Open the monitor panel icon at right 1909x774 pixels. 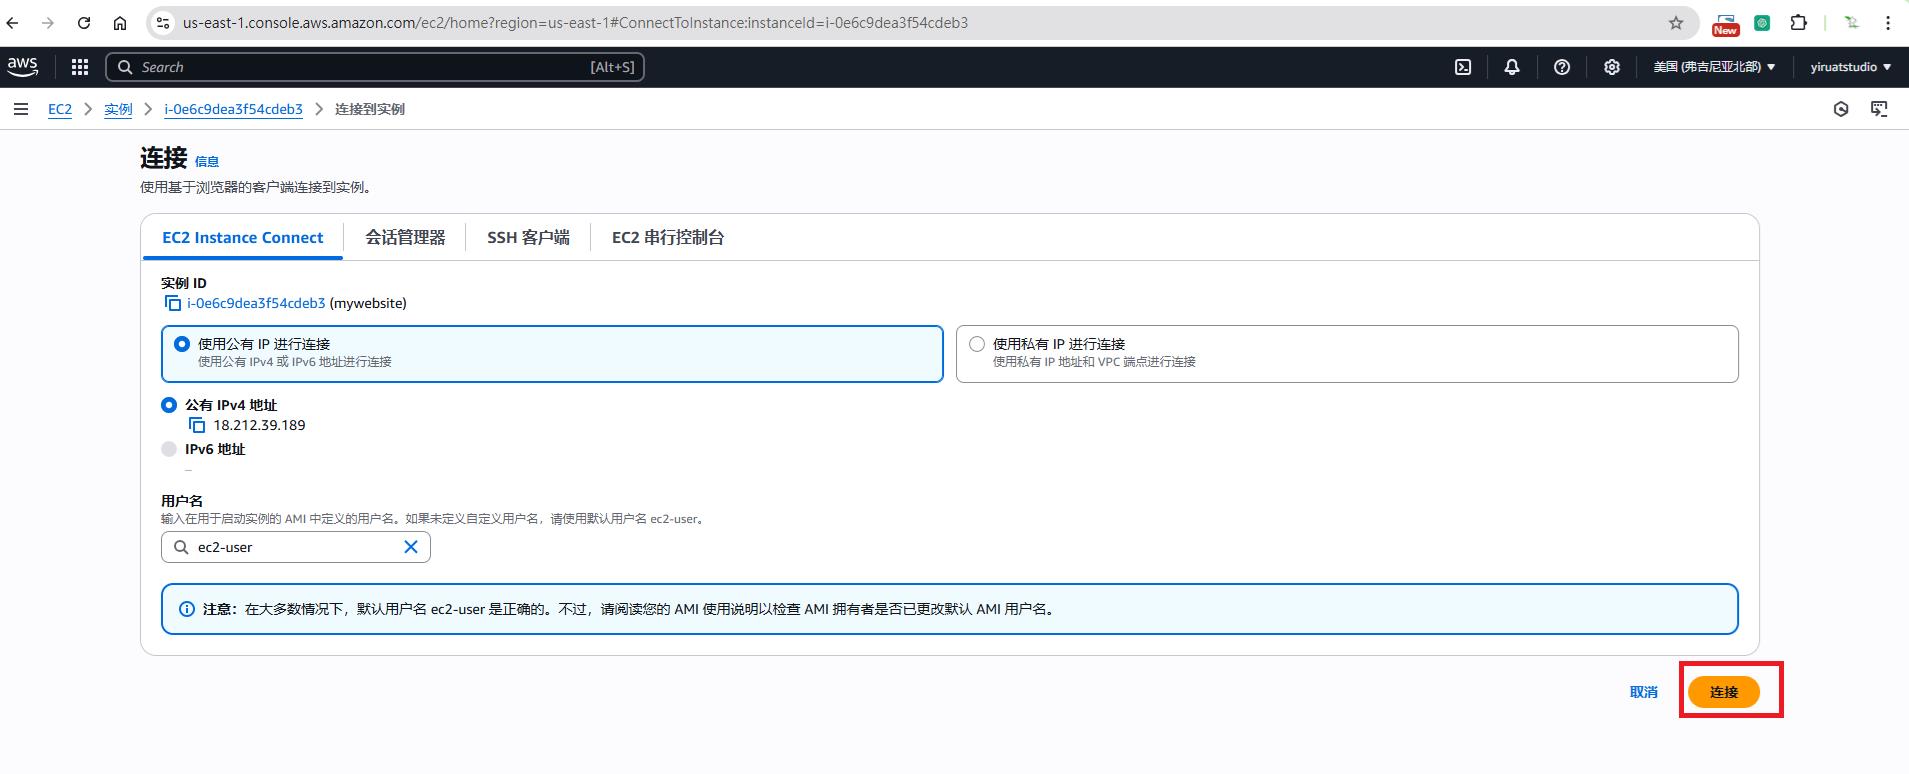pyautogui.click(x=1880, y=109)
